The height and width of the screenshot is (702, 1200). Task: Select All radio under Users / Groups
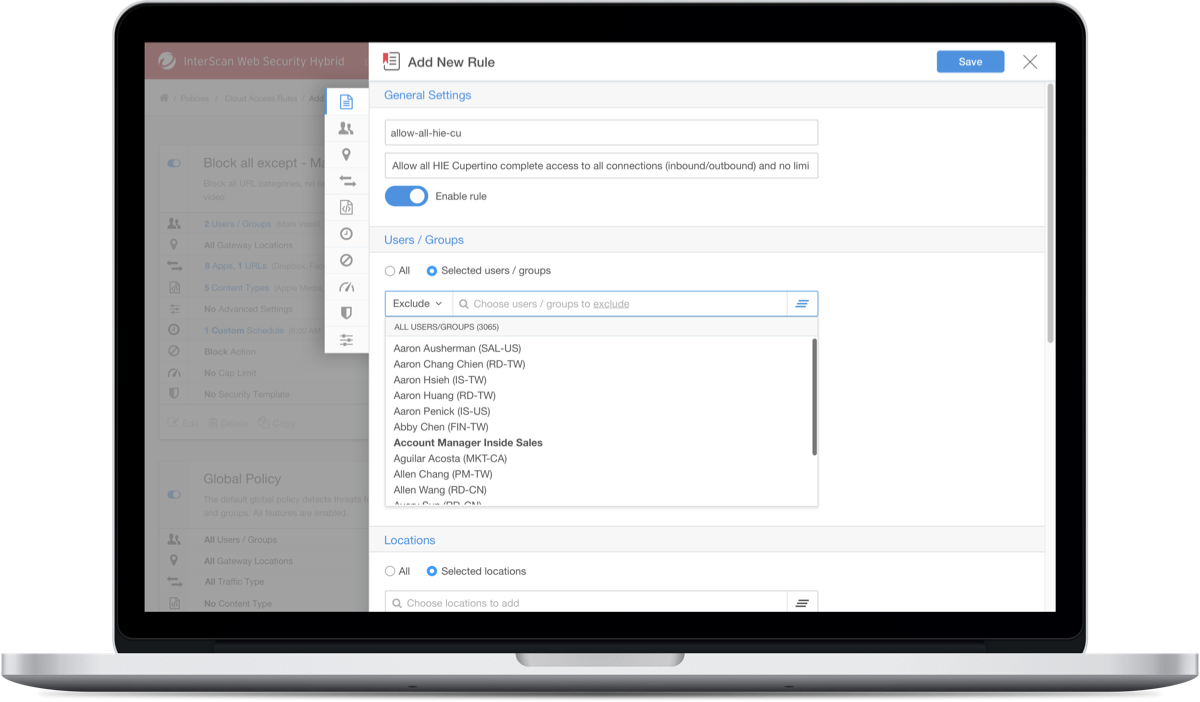coord(390,271)
